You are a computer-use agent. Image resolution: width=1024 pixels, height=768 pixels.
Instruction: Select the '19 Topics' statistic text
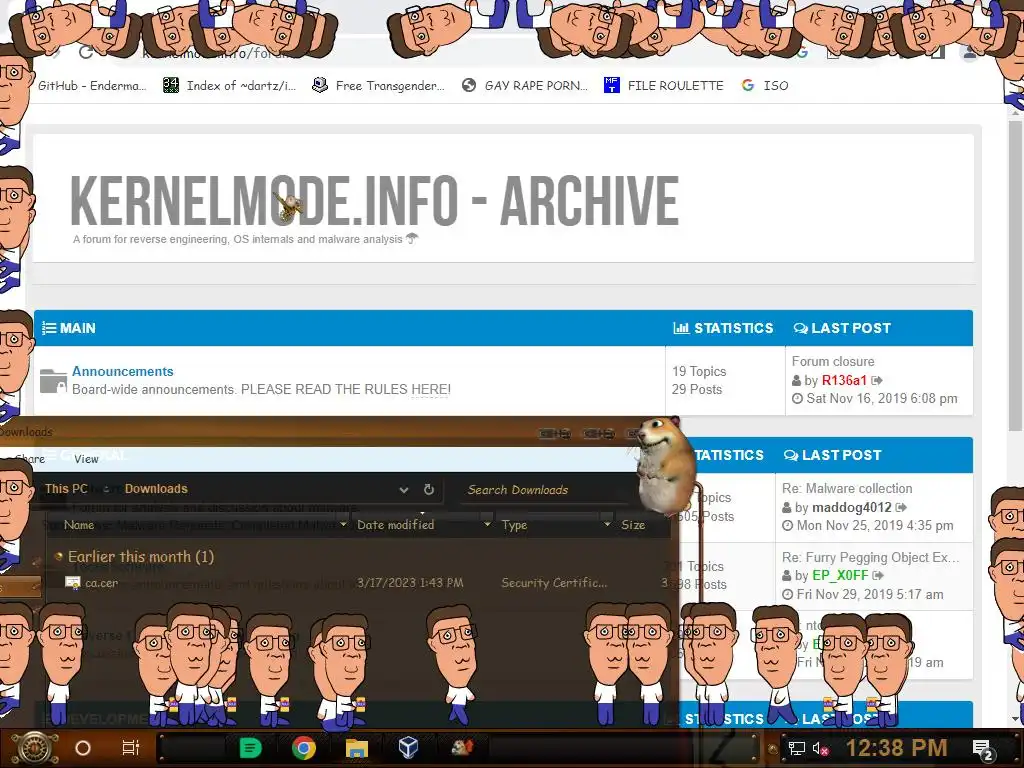[x=699, y=371]
